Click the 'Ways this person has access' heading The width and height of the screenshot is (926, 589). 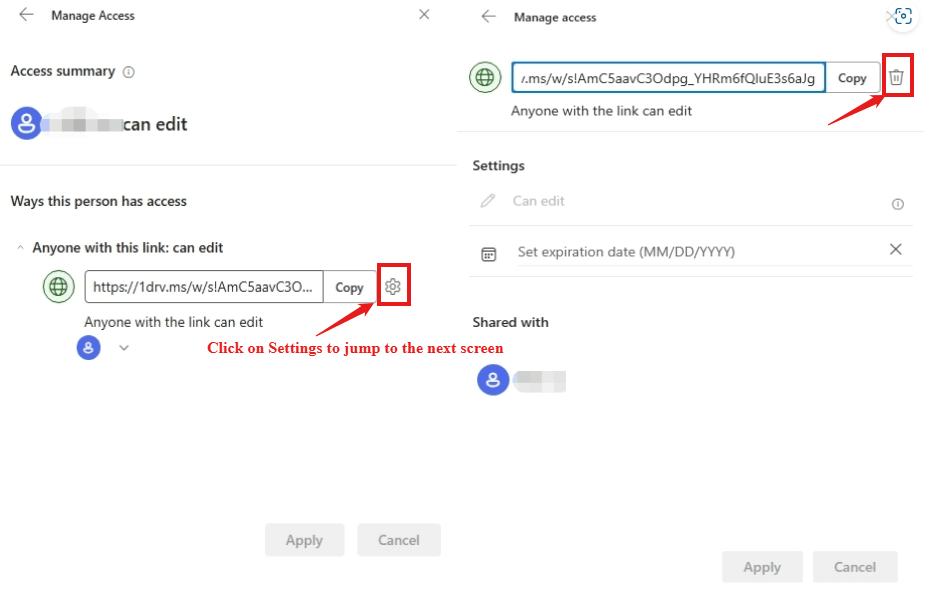pyautogui.click(x=99, y=201)
